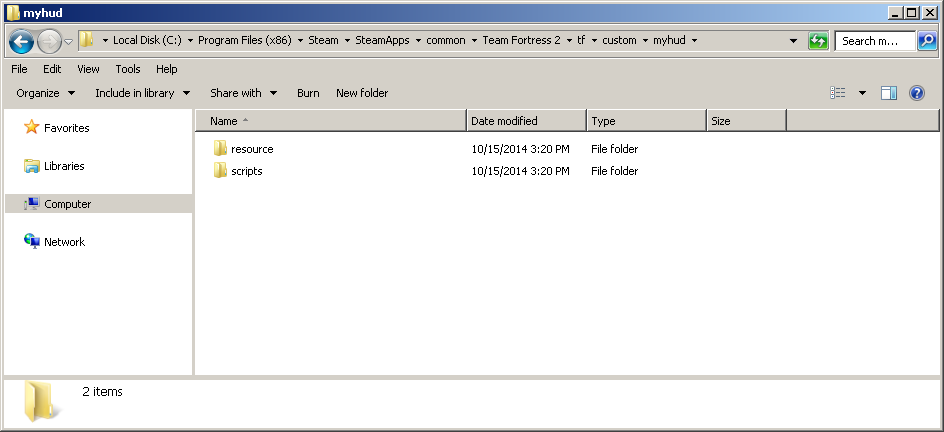This screenshot has height=432, width=944.
Task: Open the File menu
Action: pyautogui.click(x=19, y=69)
